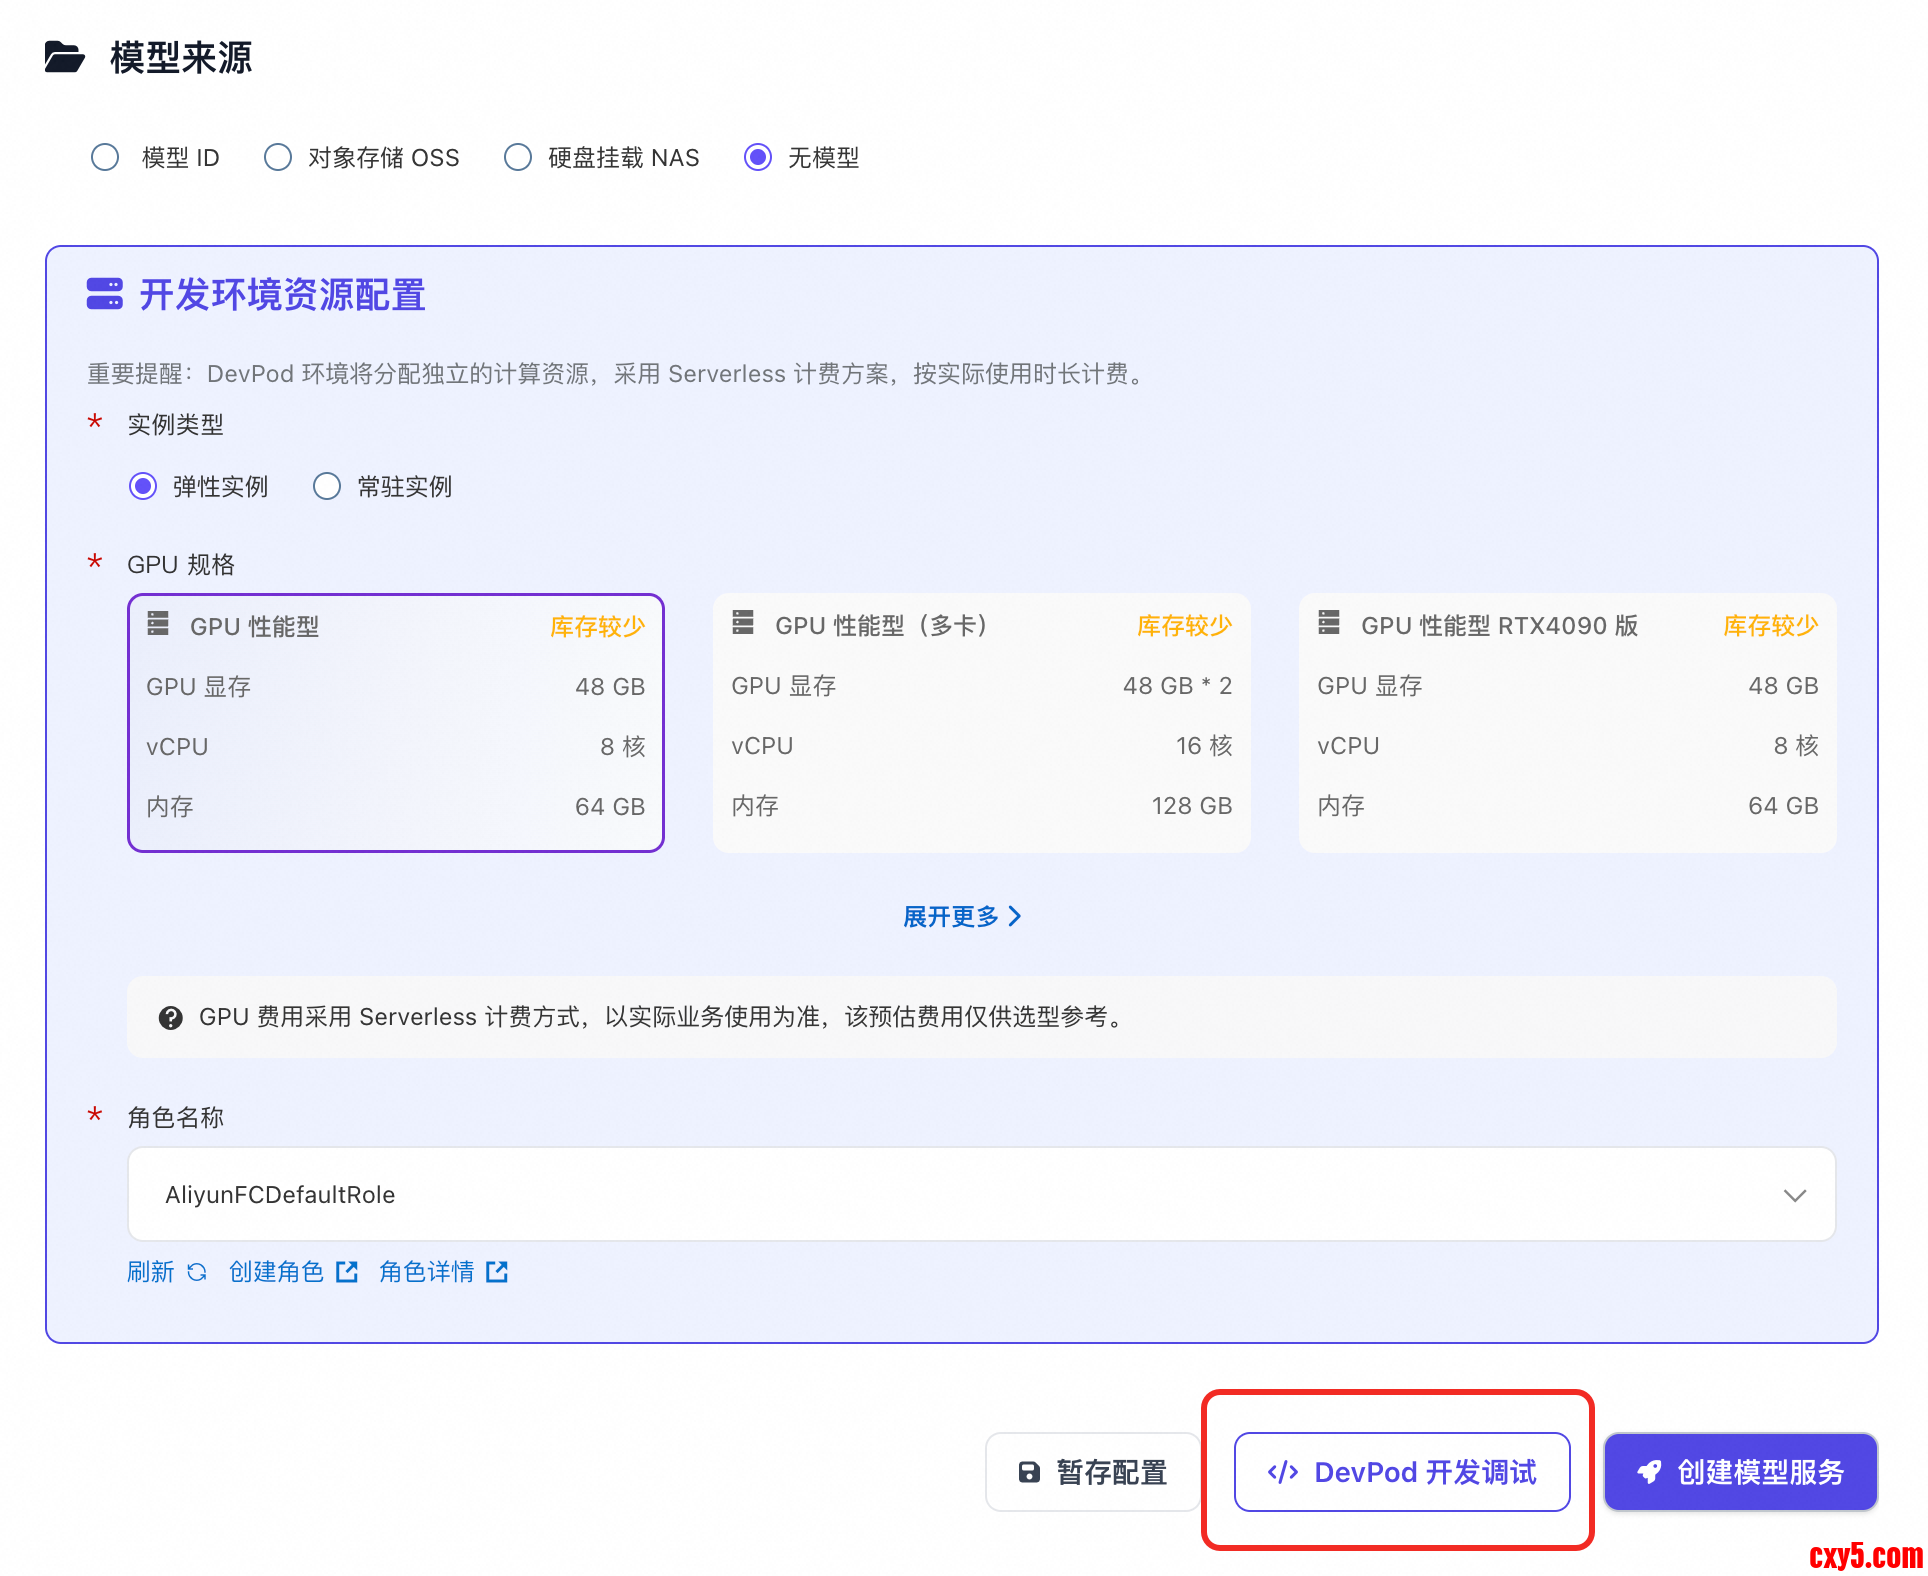Select 硬盘挂载 NAS radio button
Screen dimensions: 1928x1576
point(518,158)
